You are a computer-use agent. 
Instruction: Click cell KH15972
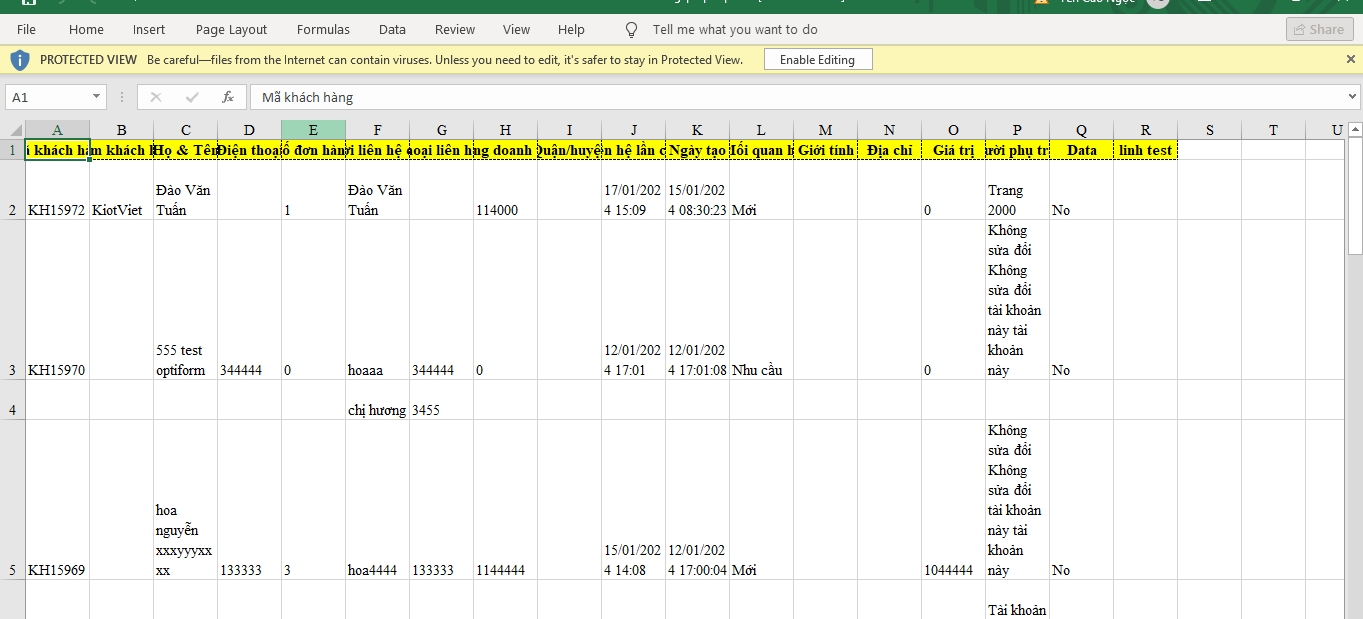coord(57,190)
